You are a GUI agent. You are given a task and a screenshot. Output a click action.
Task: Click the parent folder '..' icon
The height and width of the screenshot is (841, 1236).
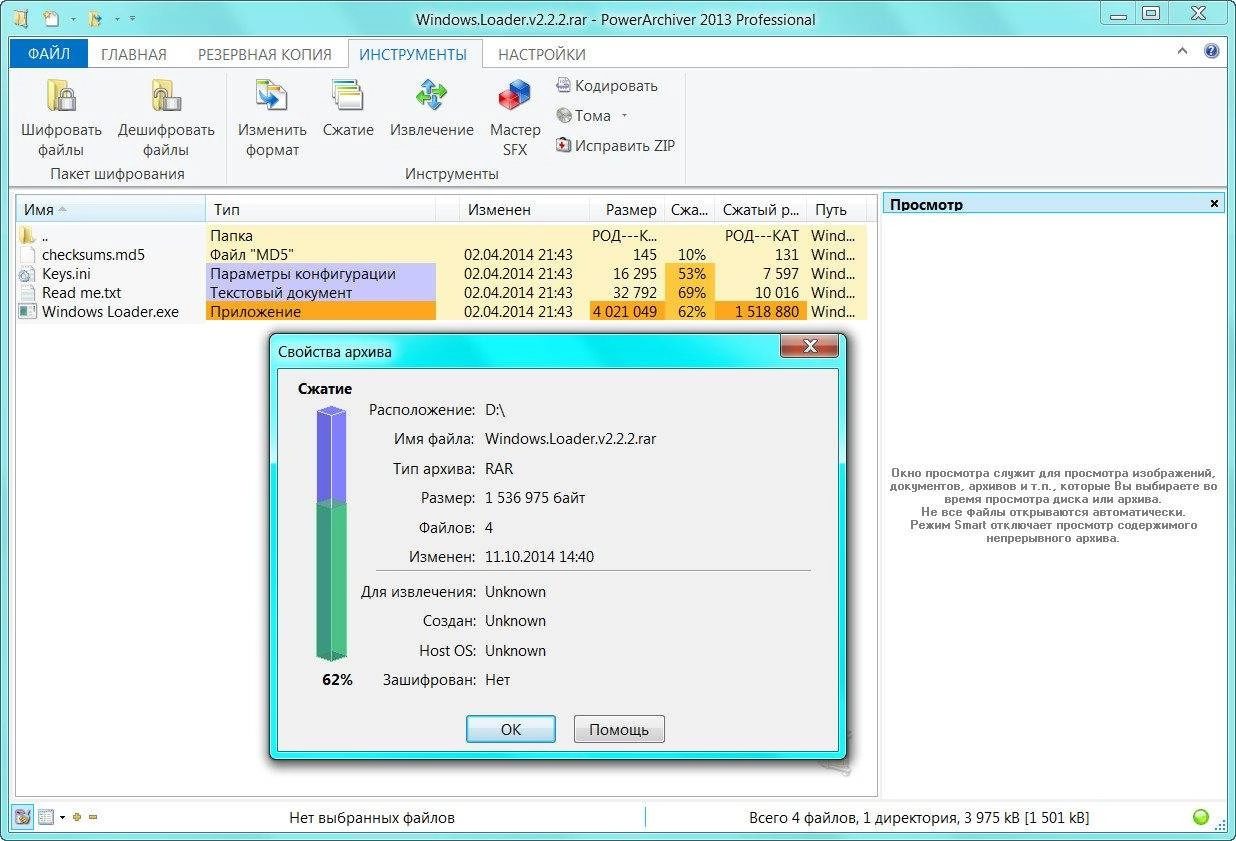(27, 236)
